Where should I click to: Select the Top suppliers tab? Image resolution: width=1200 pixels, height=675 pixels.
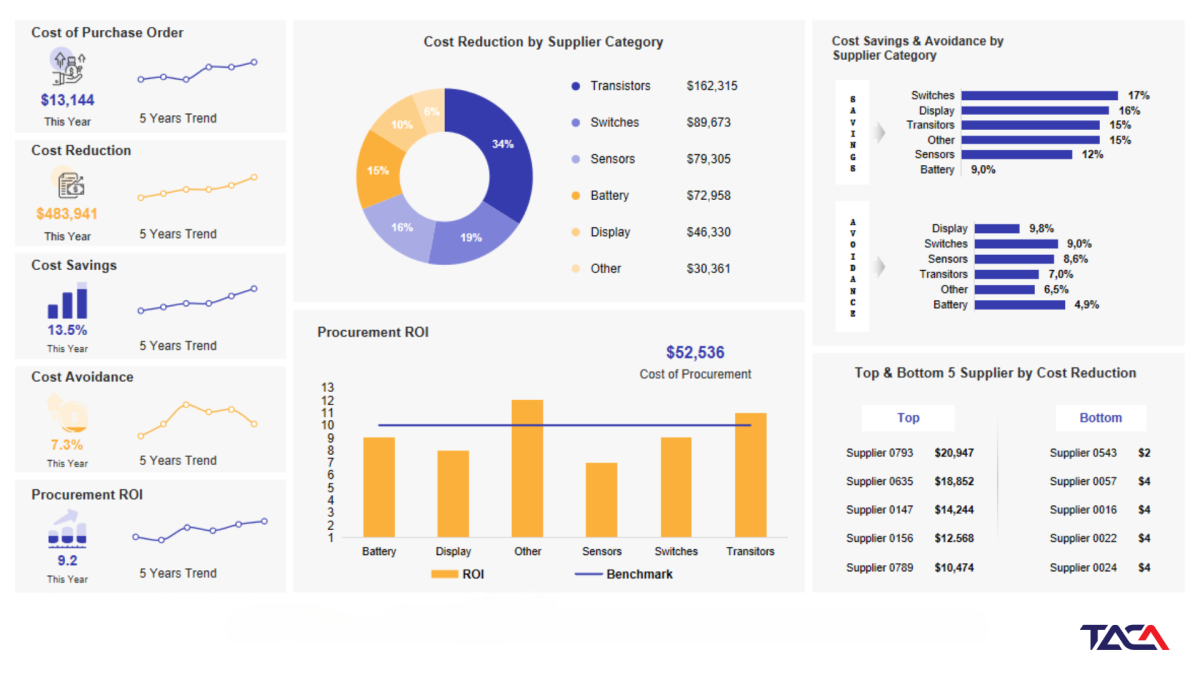908,418
